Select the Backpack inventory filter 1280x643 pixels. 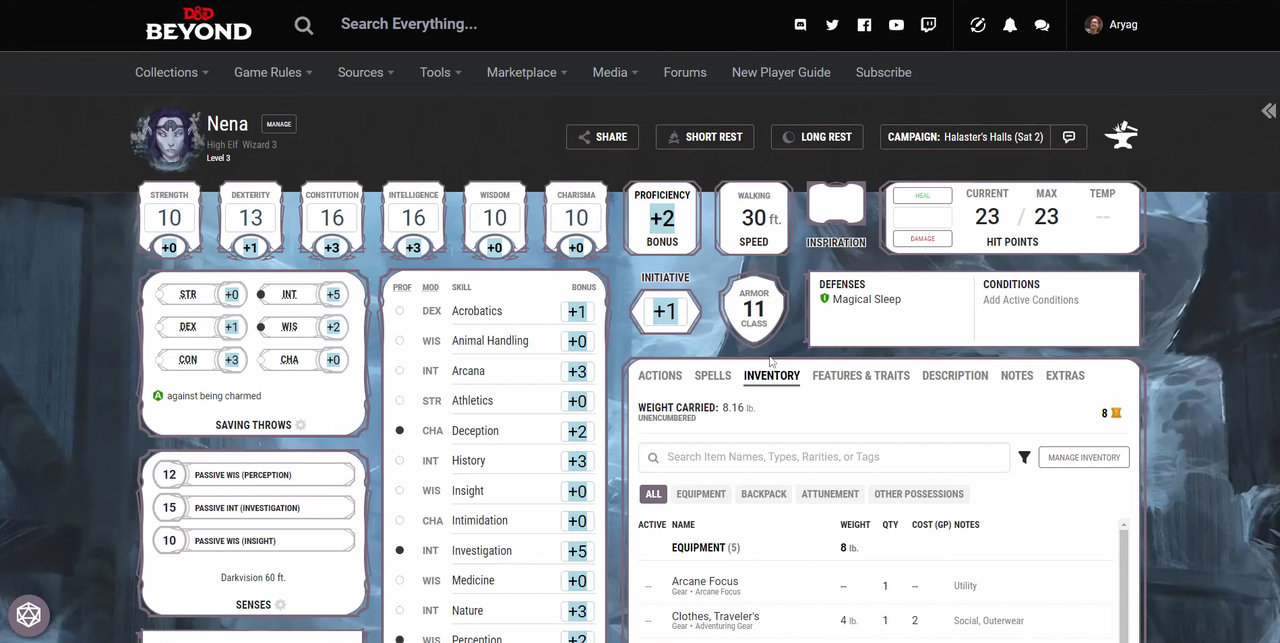pyautogui.click(x=764, y=494)
